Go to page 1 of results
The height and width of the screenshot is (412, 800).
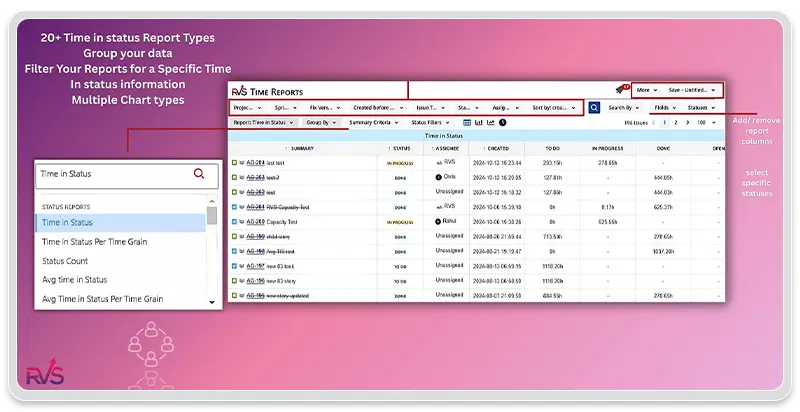(x=664, y=122)
